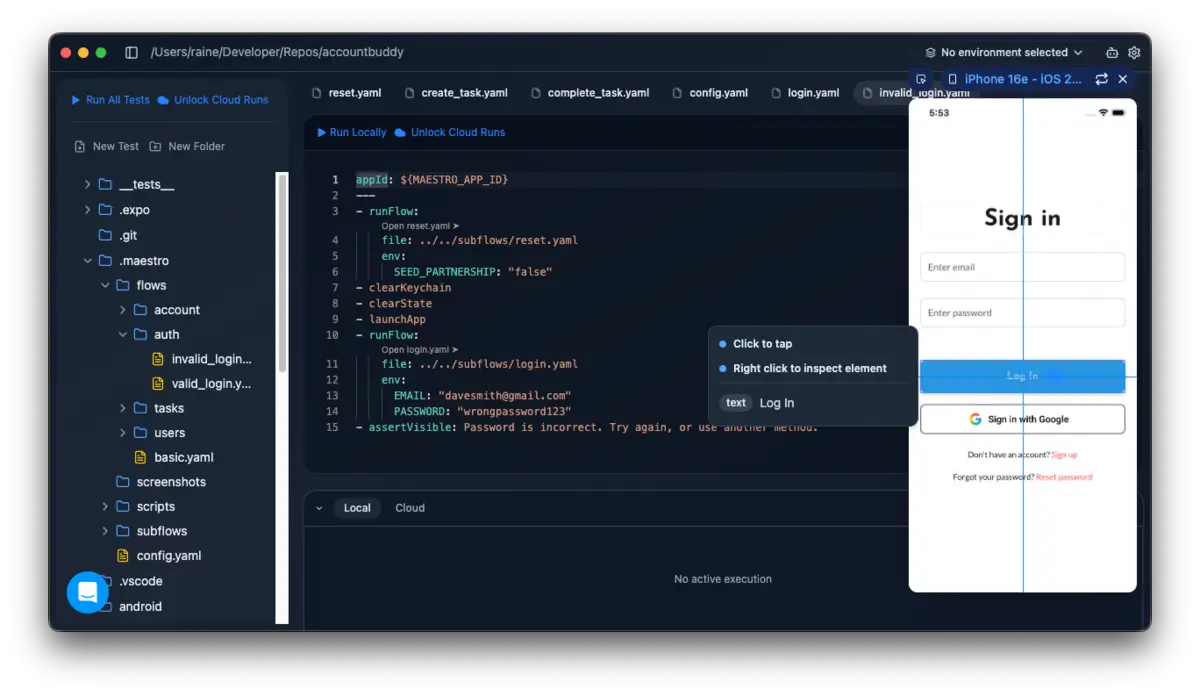
Task: Open config.yaml in file tree
Action: tap(159, 556)
